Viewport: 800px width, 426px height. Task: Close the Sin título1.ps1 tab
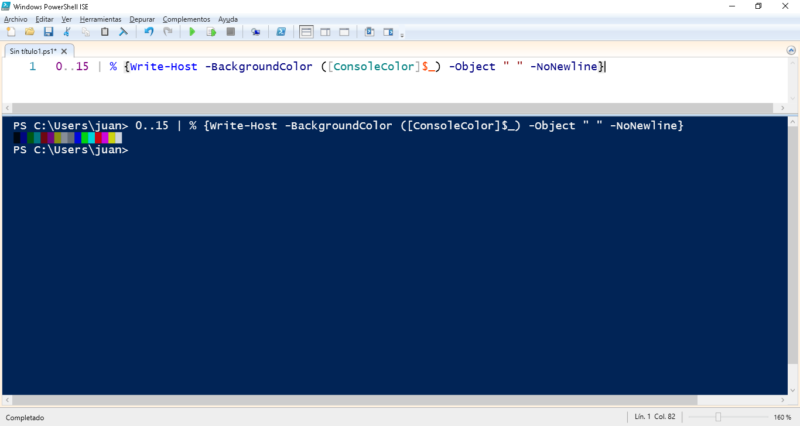pos(64,51)
